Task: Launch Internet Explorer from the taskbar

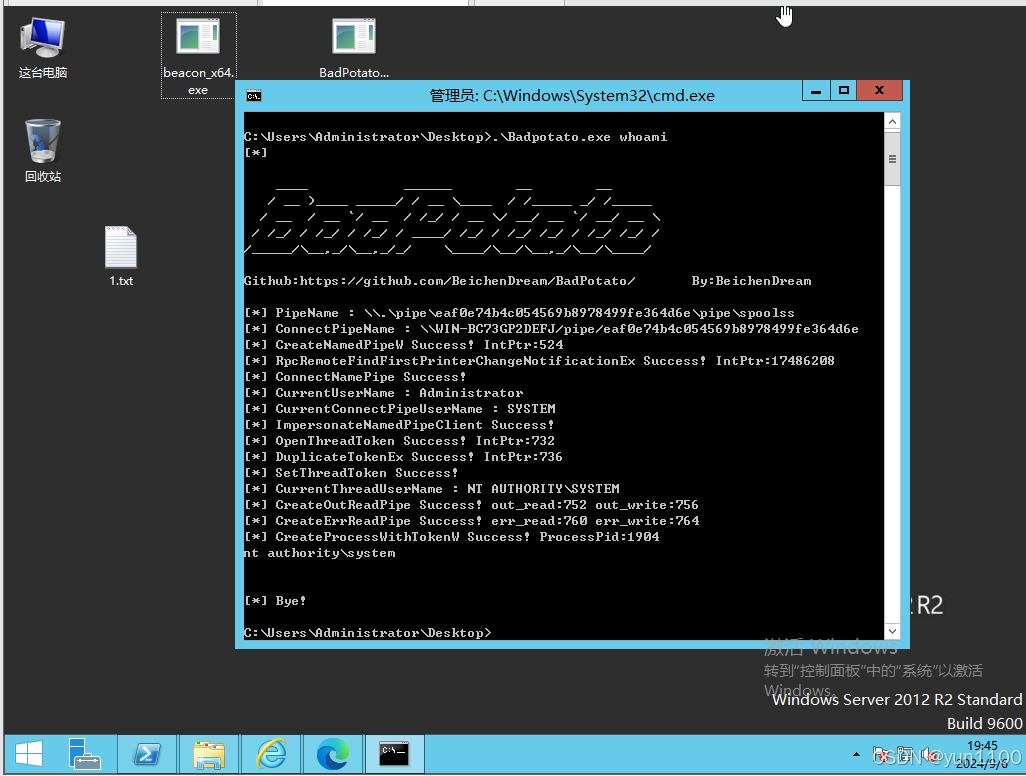Action: coord(271,754)
